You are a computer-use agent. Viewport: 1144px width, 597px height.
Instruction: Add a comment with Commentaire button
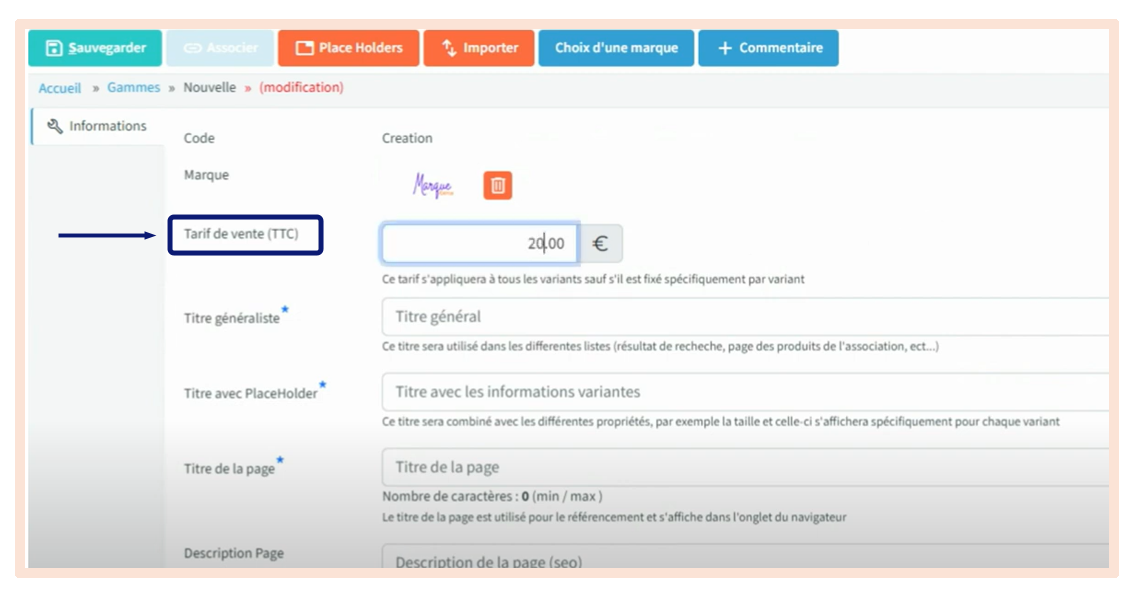pos(768,48)
